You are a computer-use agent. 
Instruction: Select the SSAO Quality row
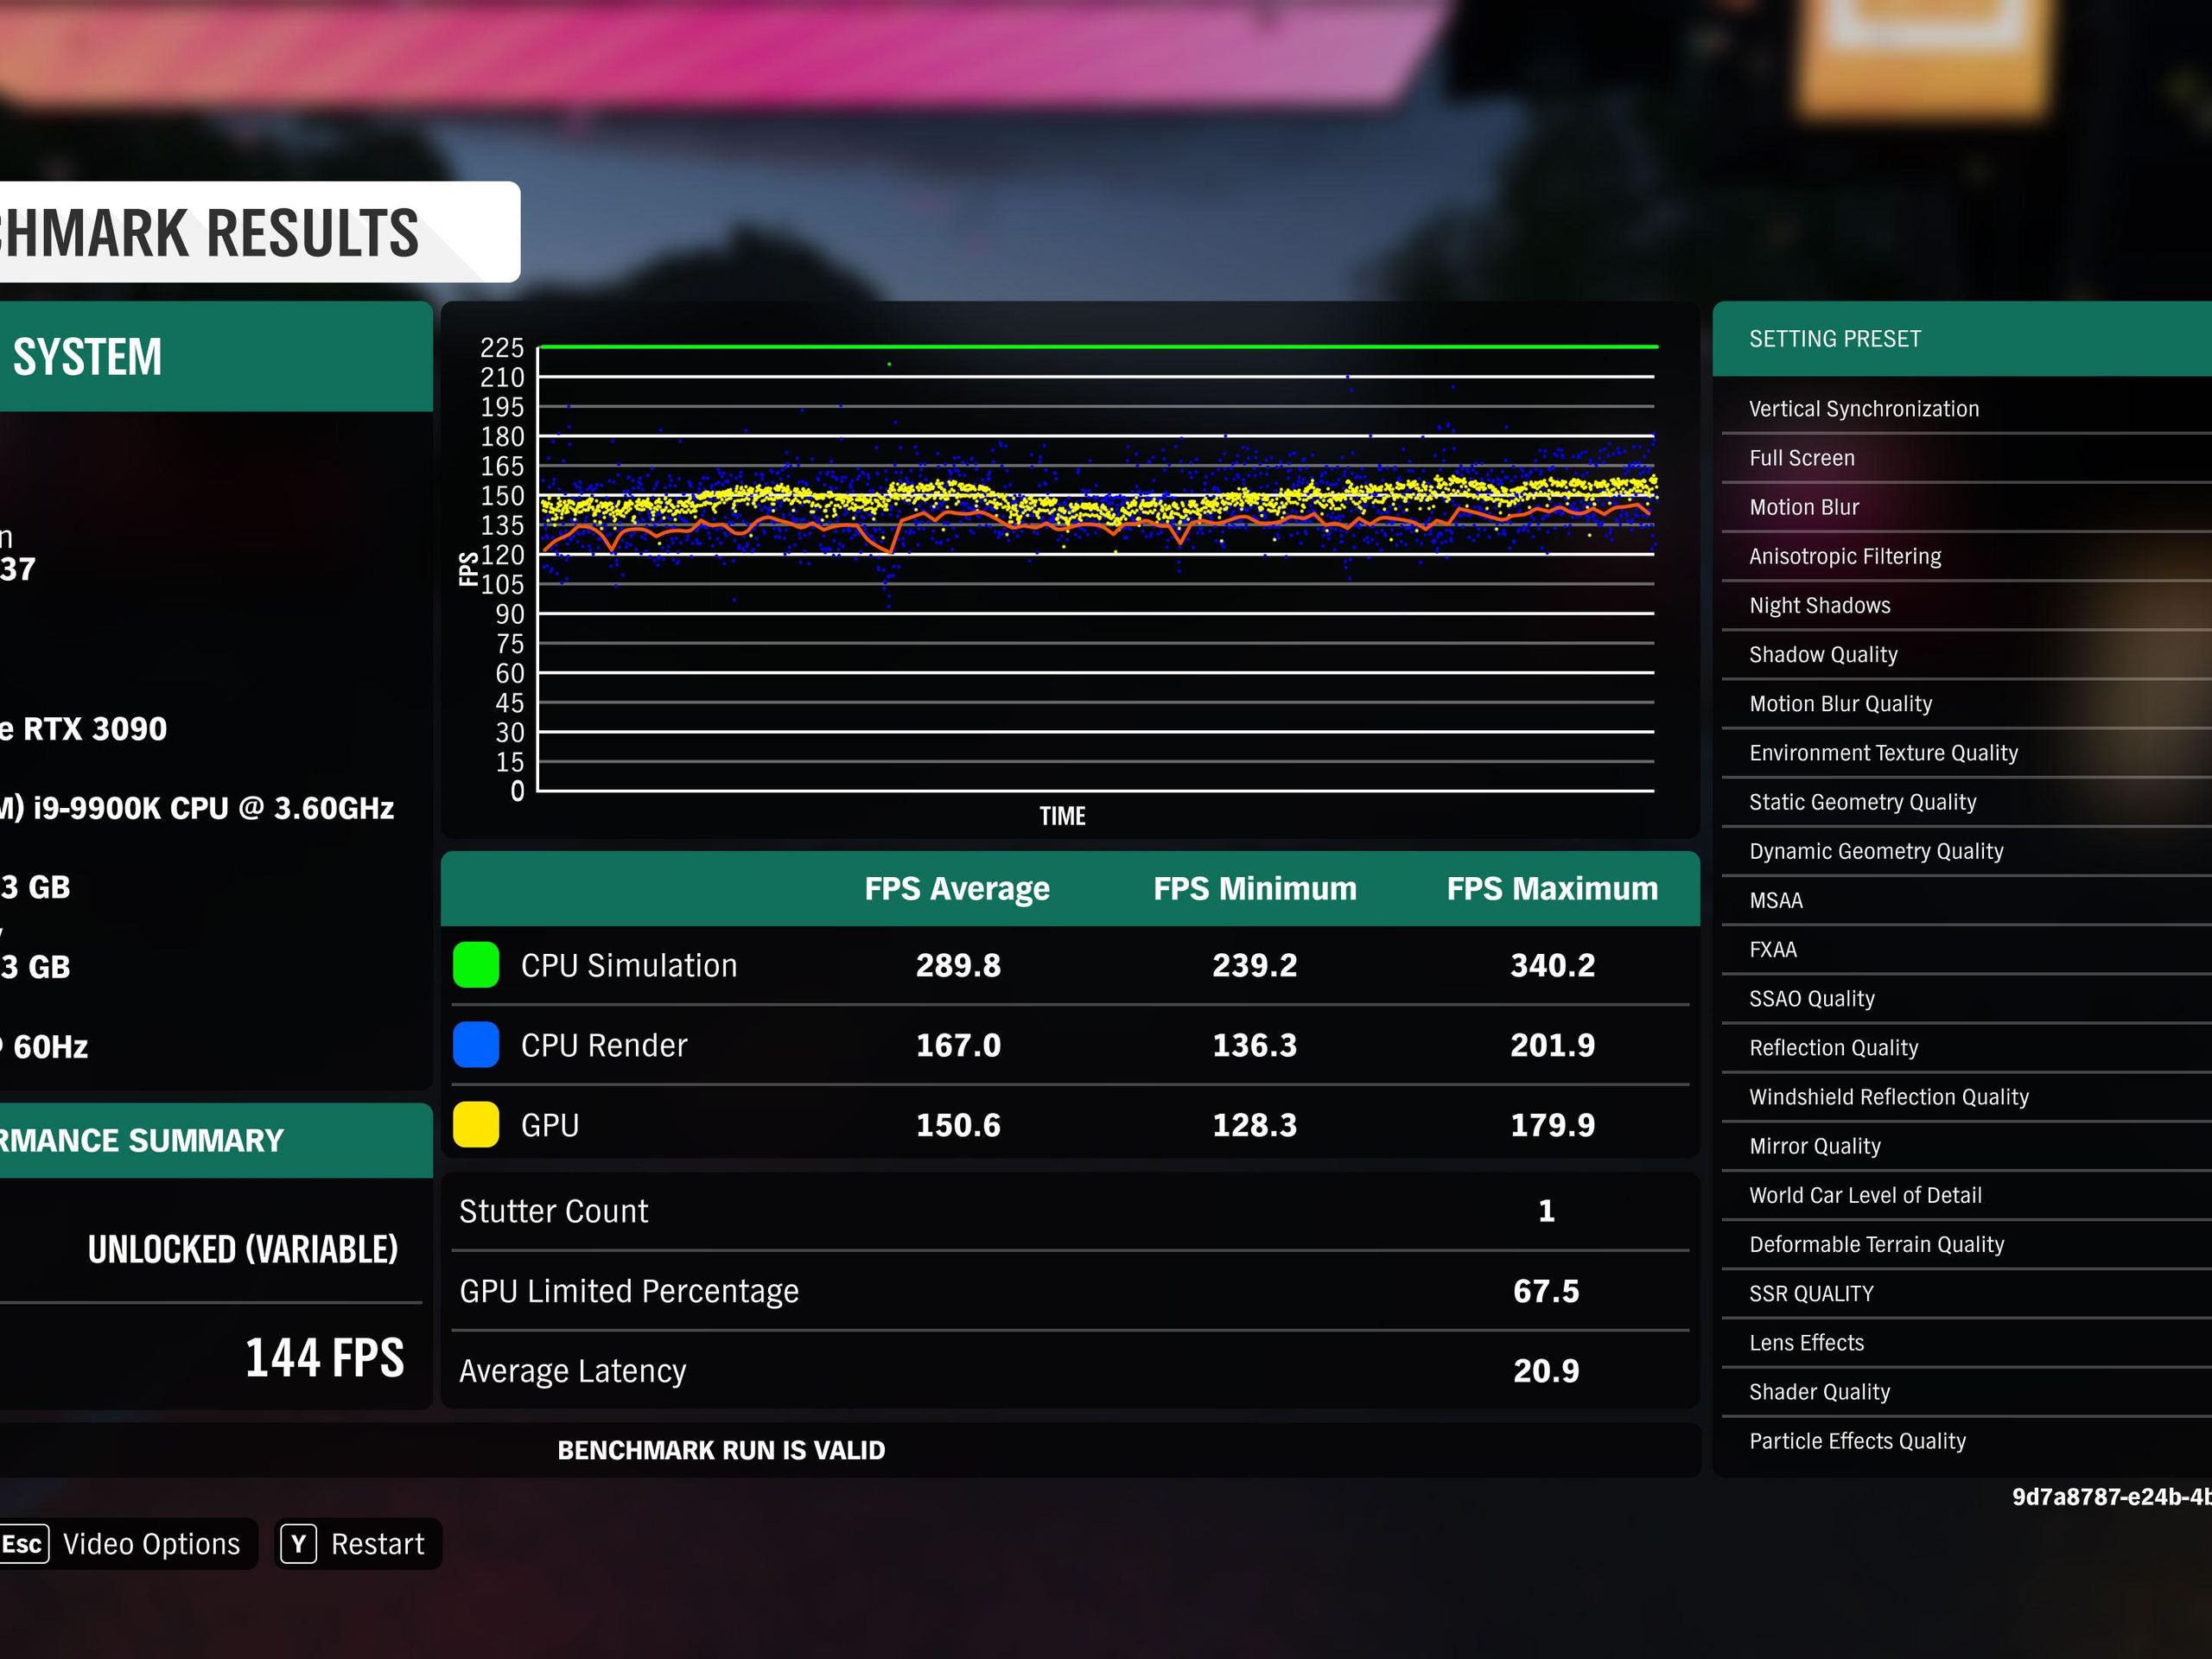pyautogui.click(x=1812, y=999)
